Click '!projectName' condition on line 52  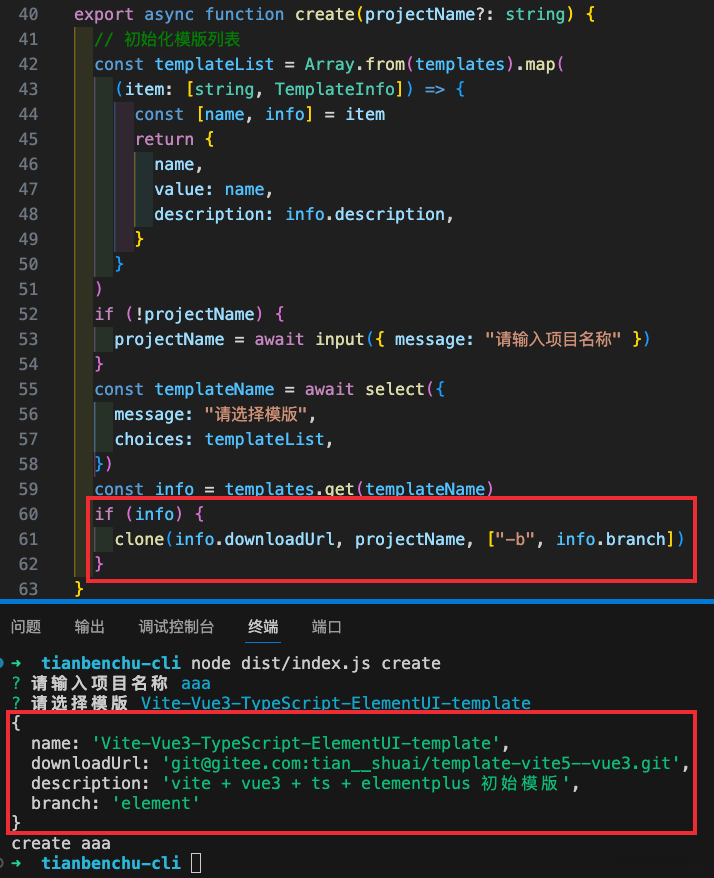pos(194,314)
